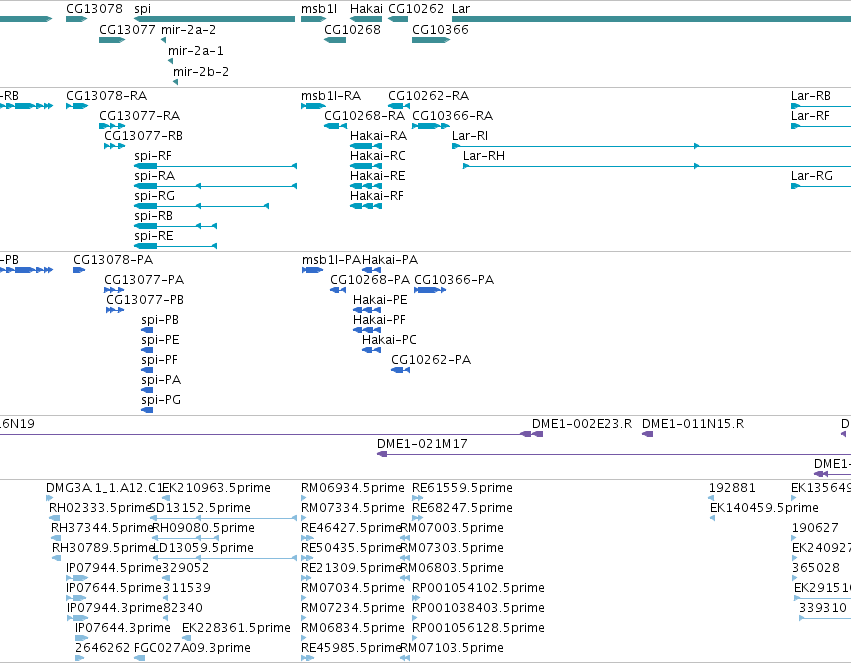Select the Lar-RB transcript label
Screen dimensions: 851x663
(x=811, y=95)
